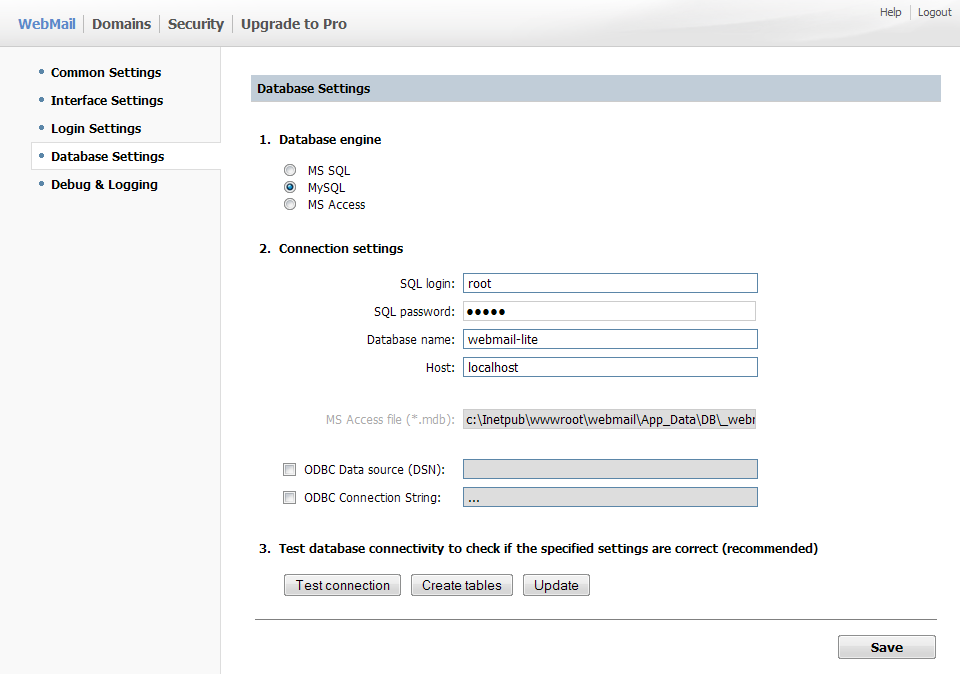This screenshot has width=960, height=674.
Task: Tick the ODBC Connection String checkbox
Action: (290, 497)
